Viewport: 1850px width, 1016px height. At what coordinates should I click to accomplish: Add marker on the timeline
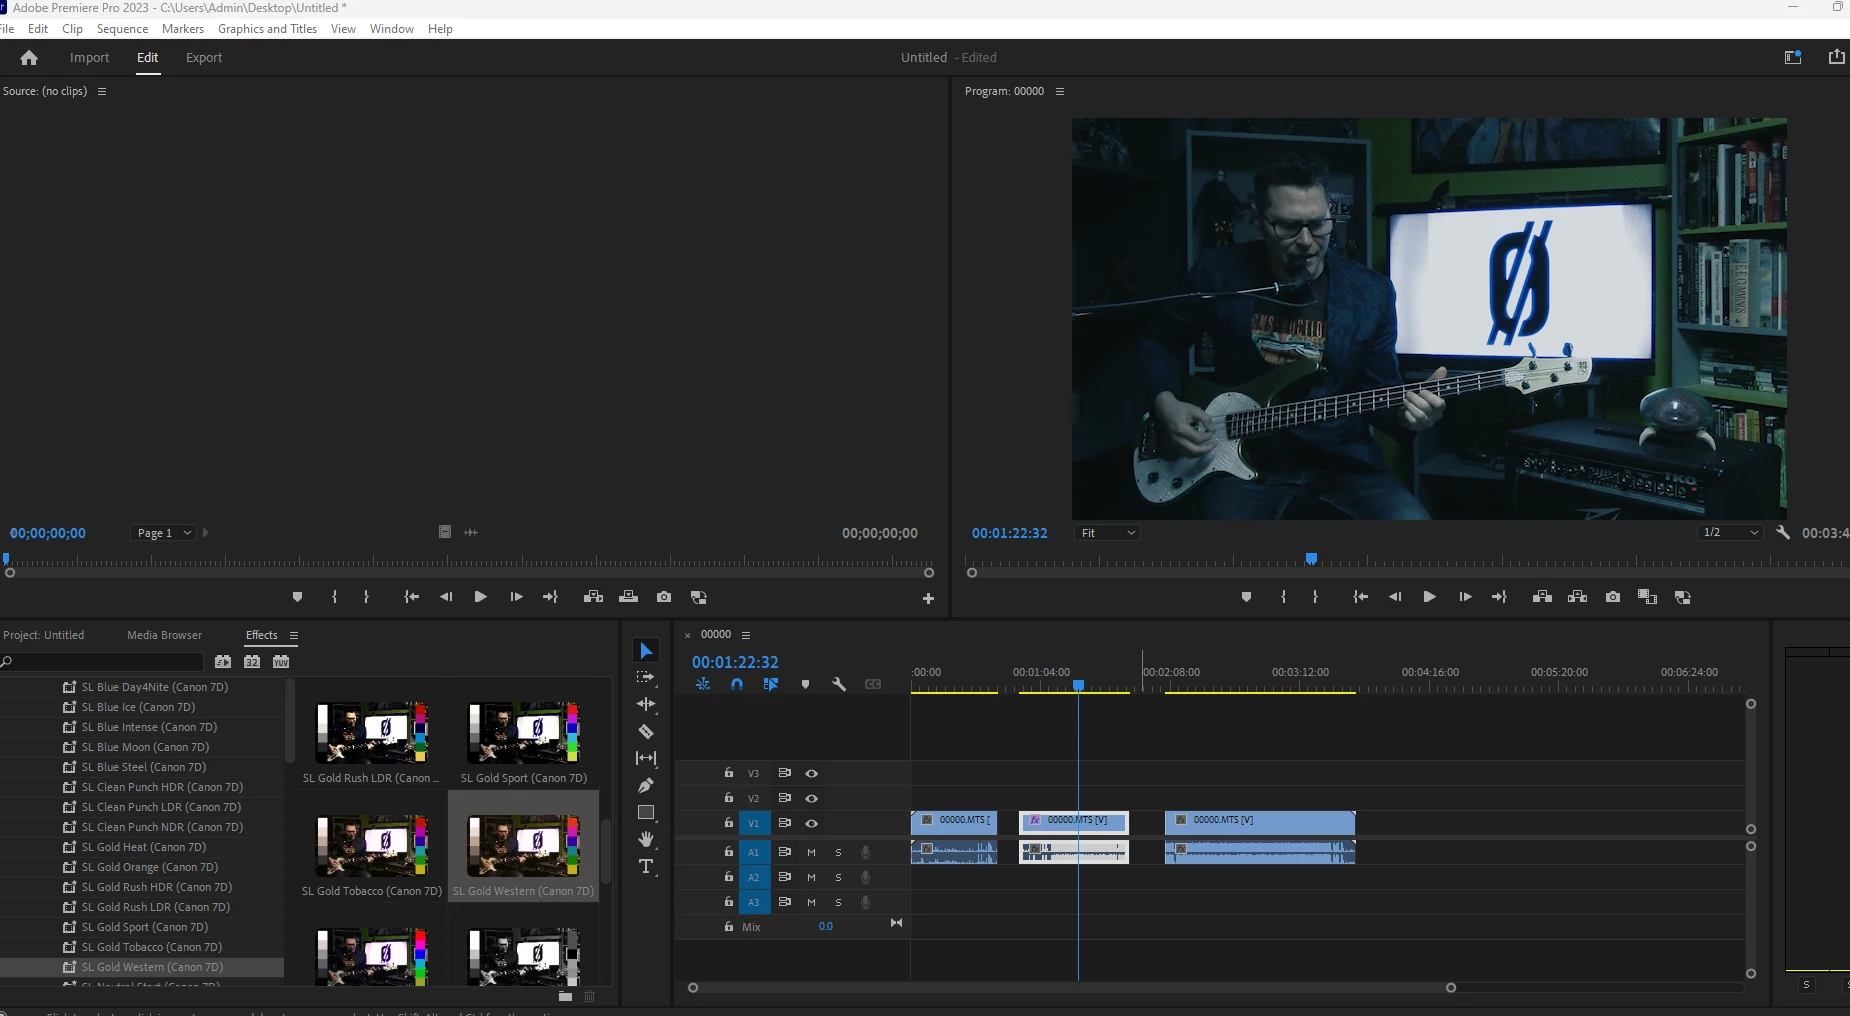(x=805, y=685)
